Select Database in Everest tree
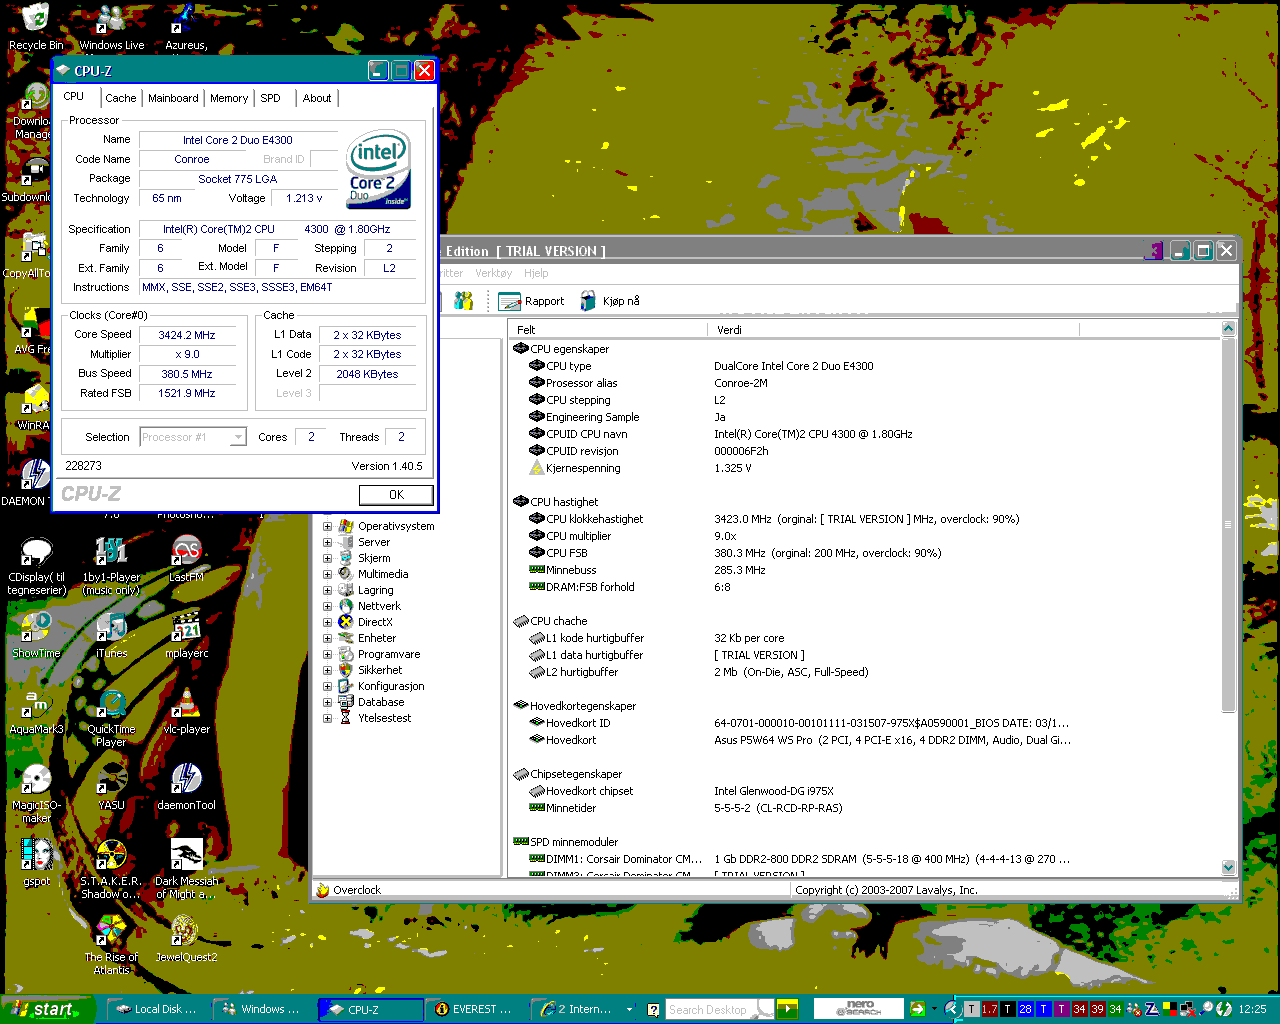Image resolution: width=1280 pixels, height=1024 pixels. pos(381,702)
